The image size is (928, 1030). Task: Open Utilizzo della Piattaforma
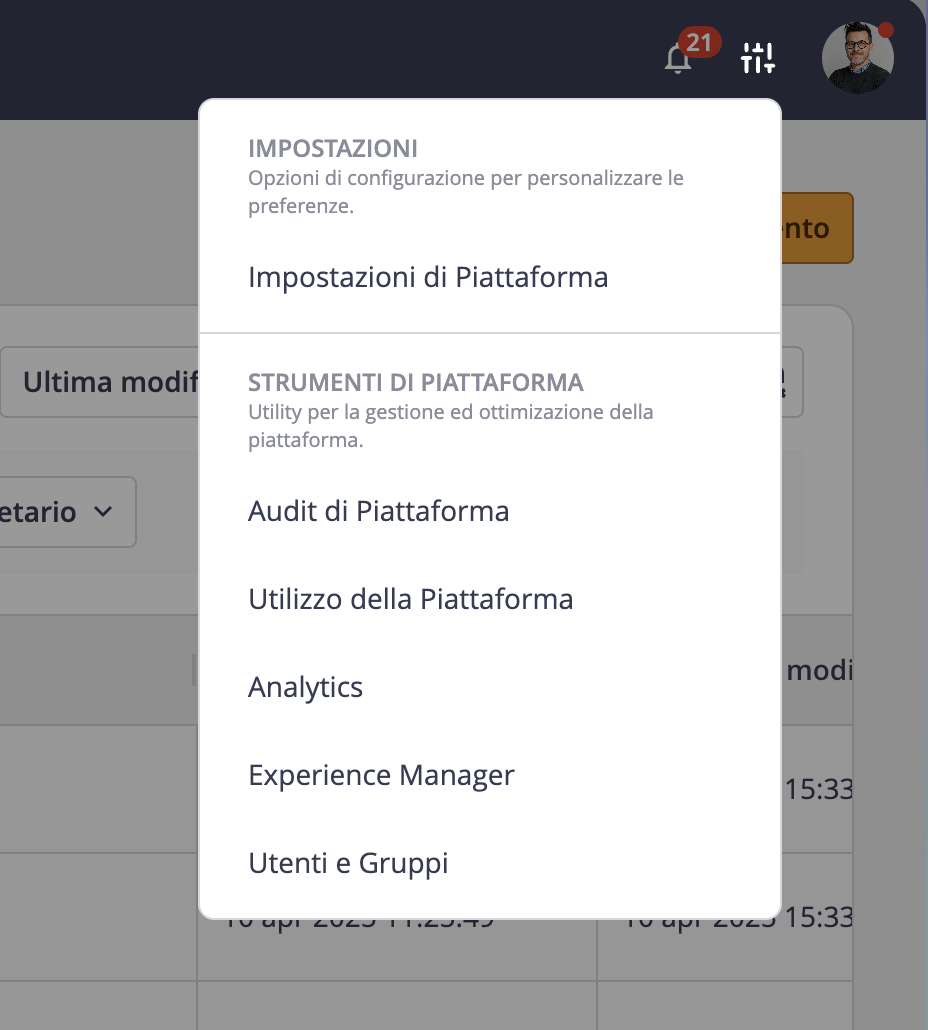click(410, 599)
